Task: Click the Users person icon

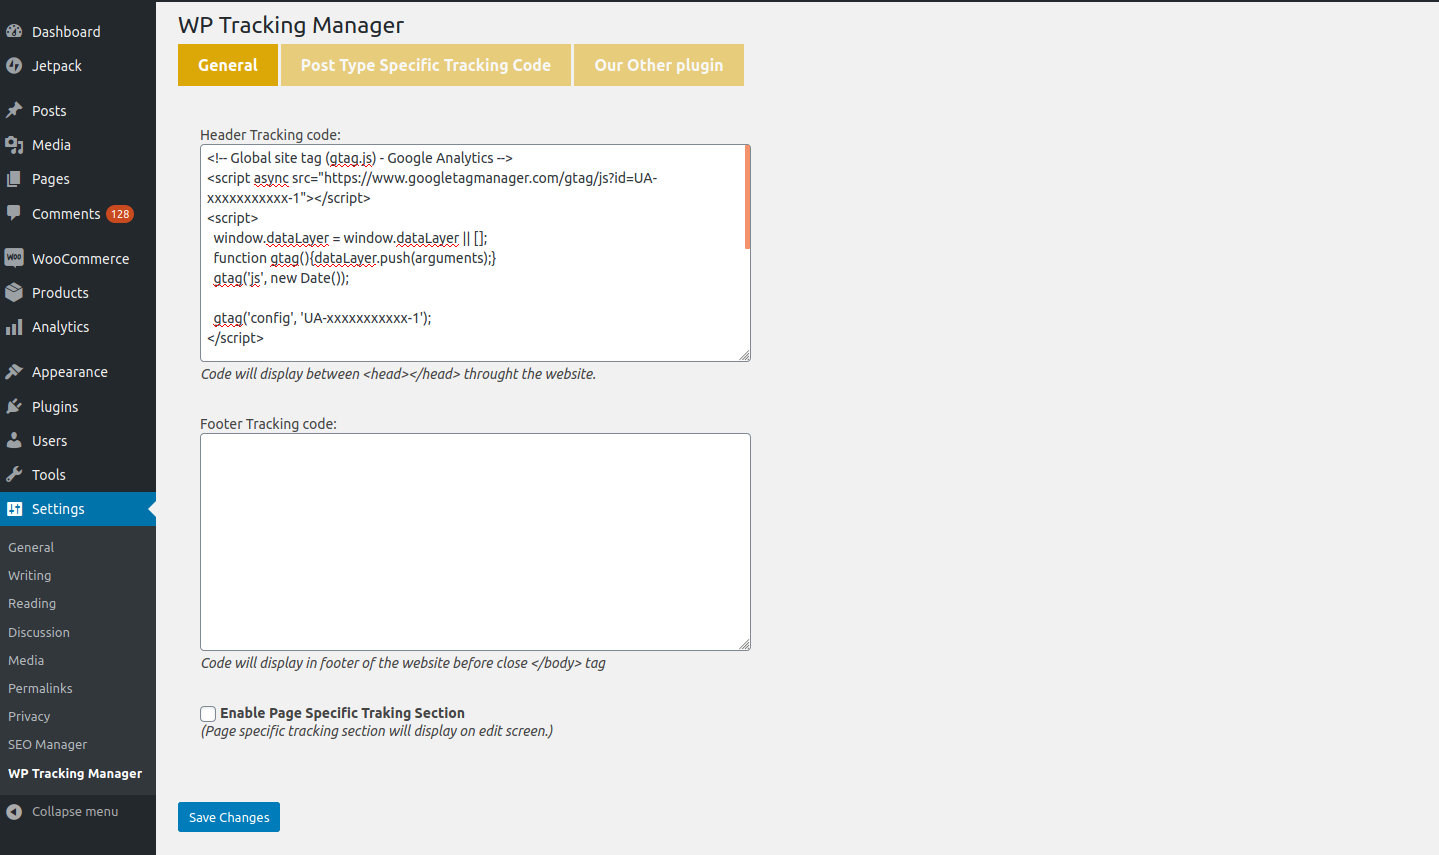Action: [x=14, y=441]
